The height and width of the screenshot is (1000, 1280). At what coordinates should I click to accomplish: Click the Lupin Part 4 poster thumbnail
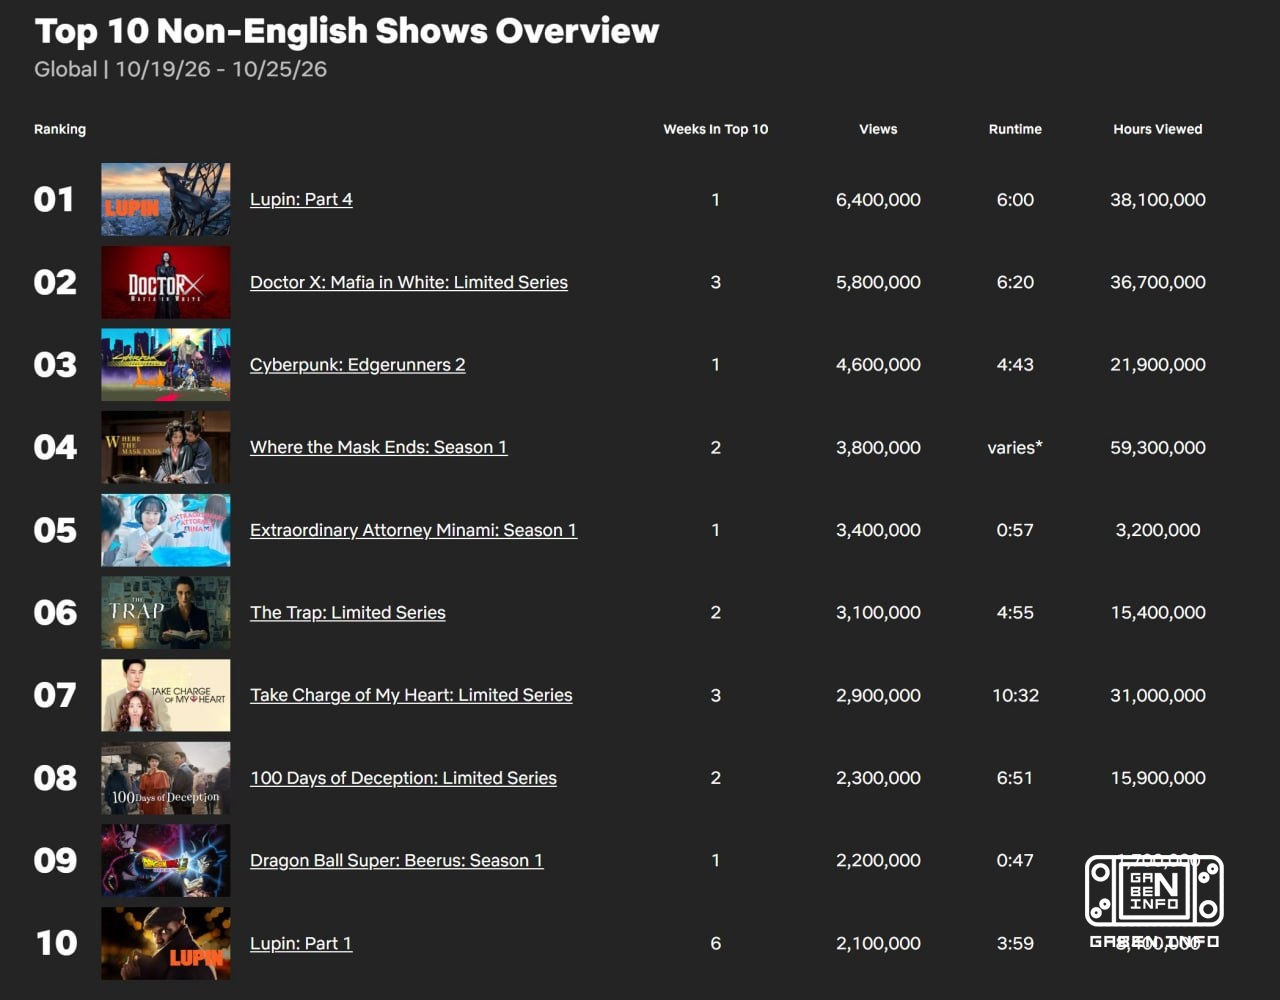166,199
